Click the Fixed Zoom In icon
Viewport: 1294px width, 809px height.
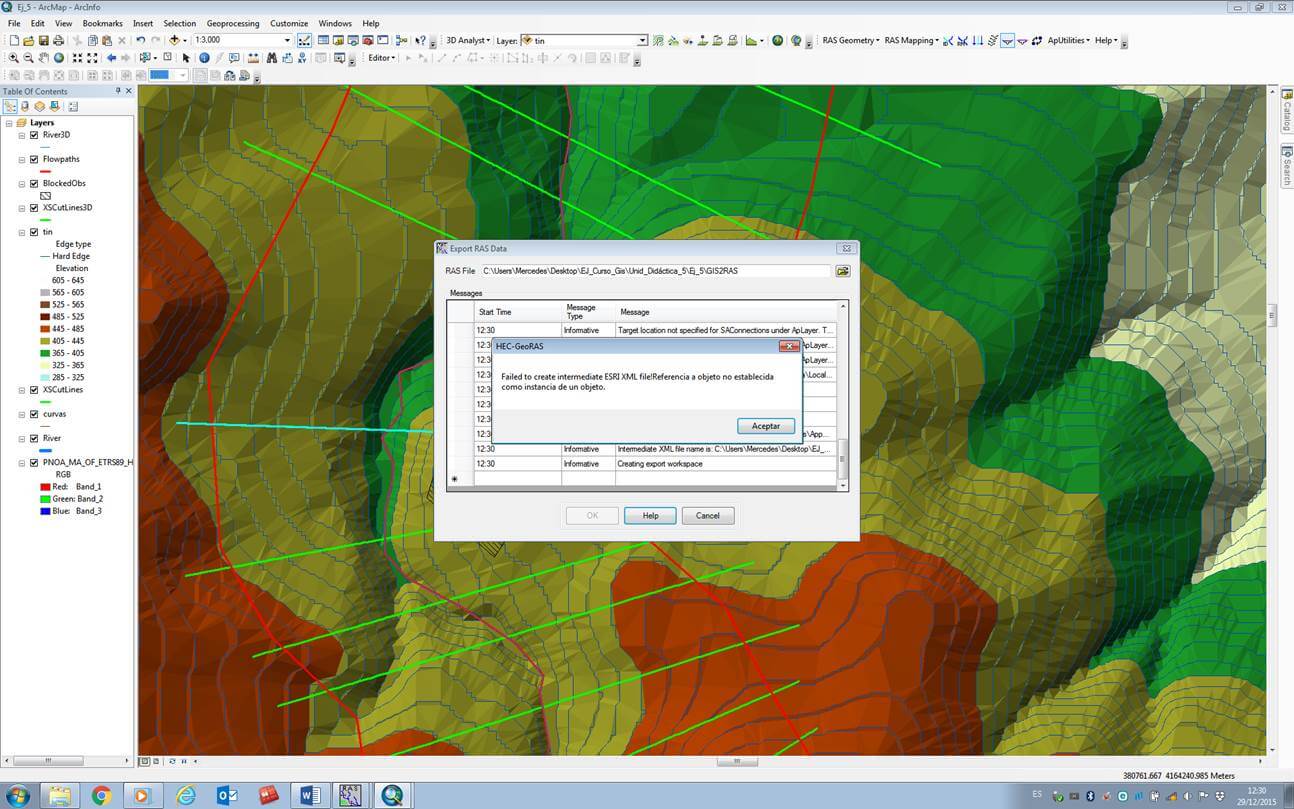78,58
